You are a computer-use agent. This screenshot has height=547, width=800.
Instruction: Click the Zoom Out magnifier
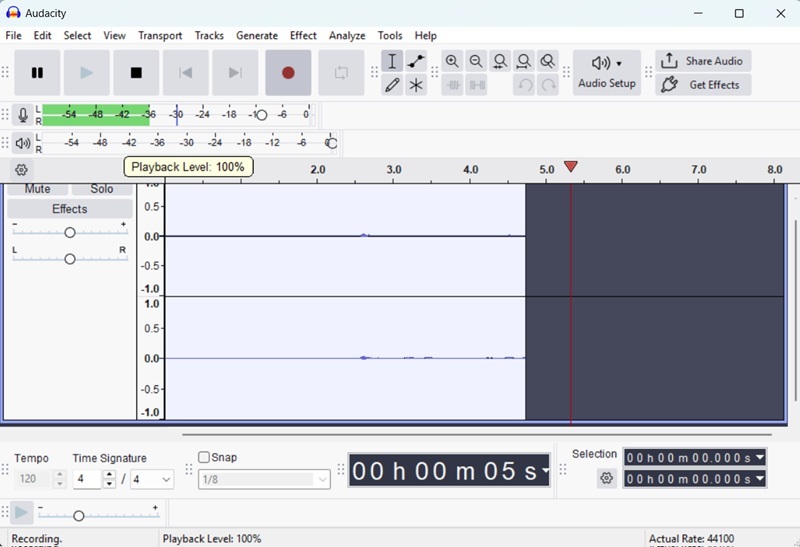(x=476, y=61)
